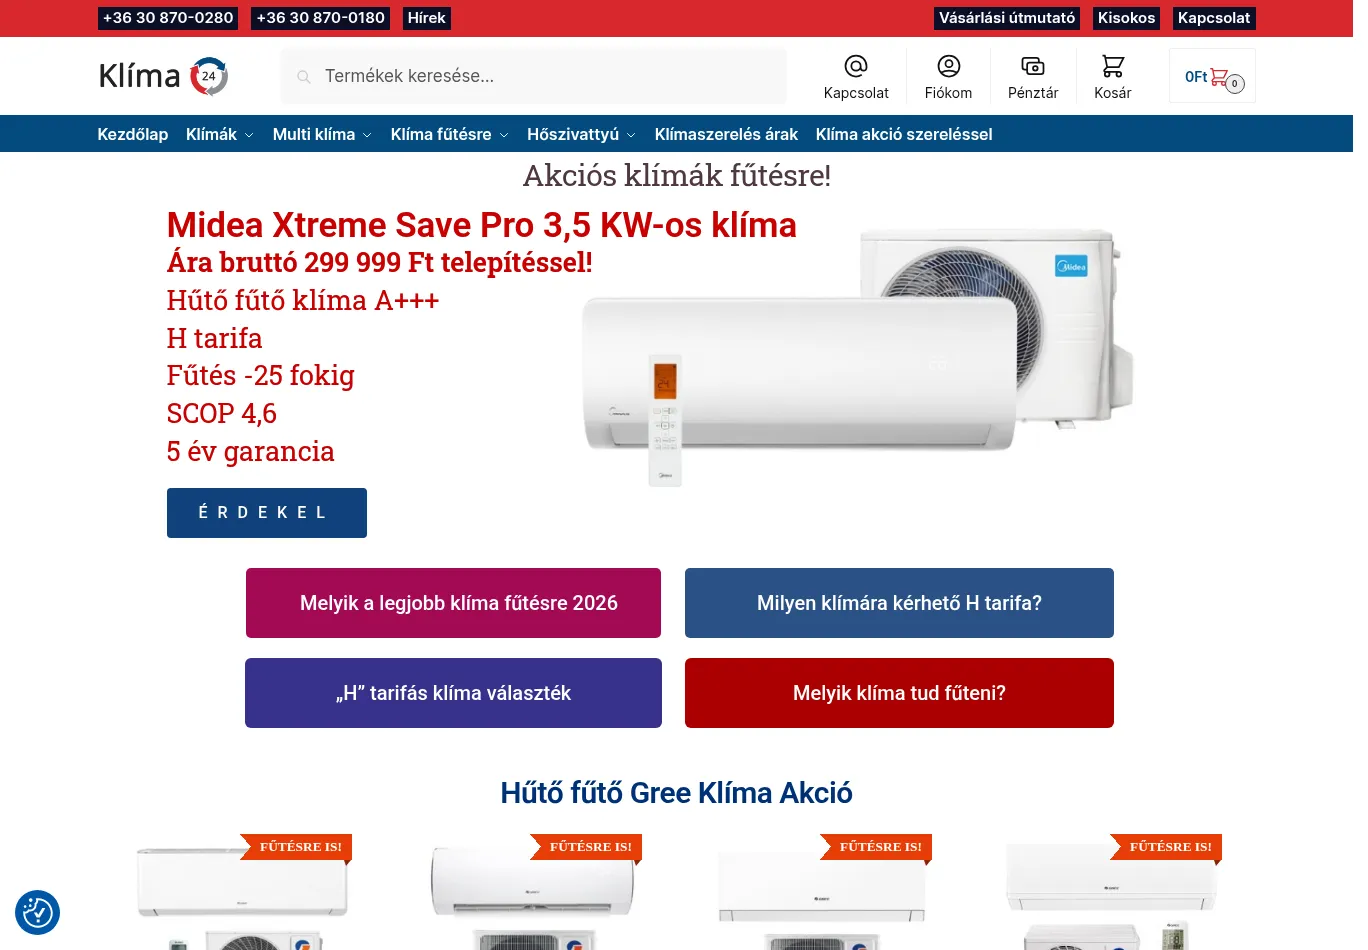This screenshot has width=1368, height=950.
Task: Click the ÉRDEKEL button
Action: click(x=267, y=513)
